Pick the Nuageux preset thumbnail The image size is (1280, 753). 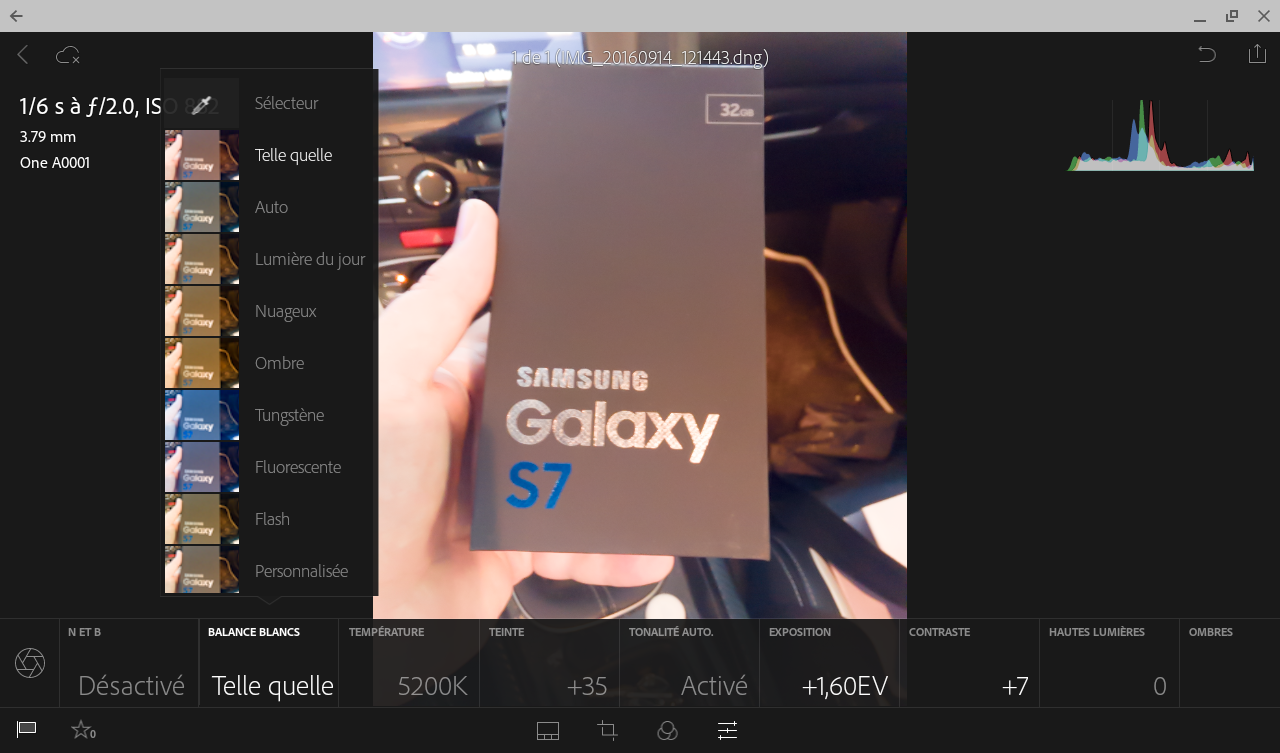202,311
